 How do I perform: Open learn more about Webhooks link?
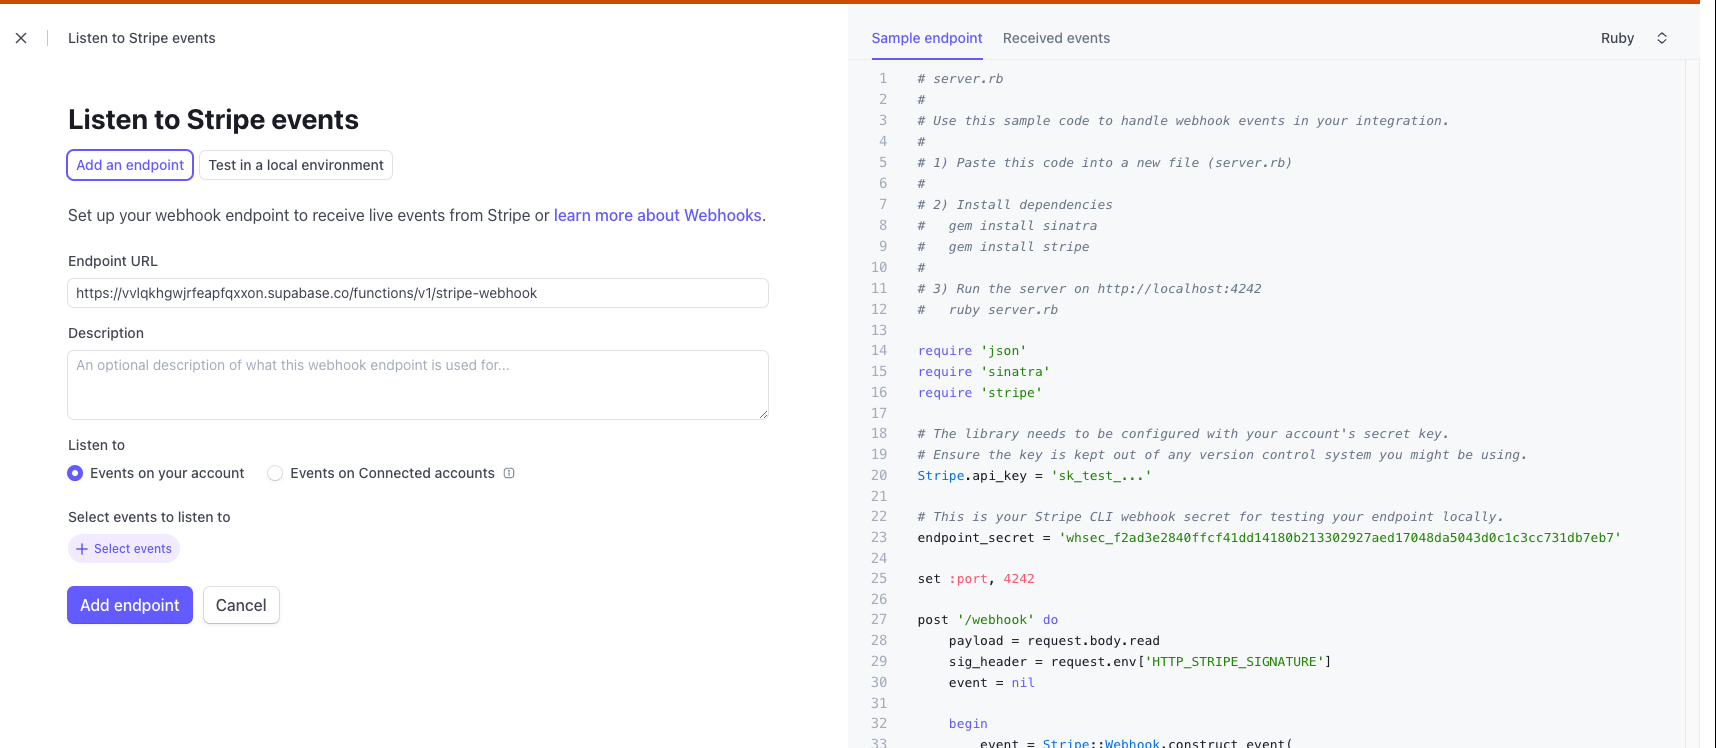(x=658, y=215)
